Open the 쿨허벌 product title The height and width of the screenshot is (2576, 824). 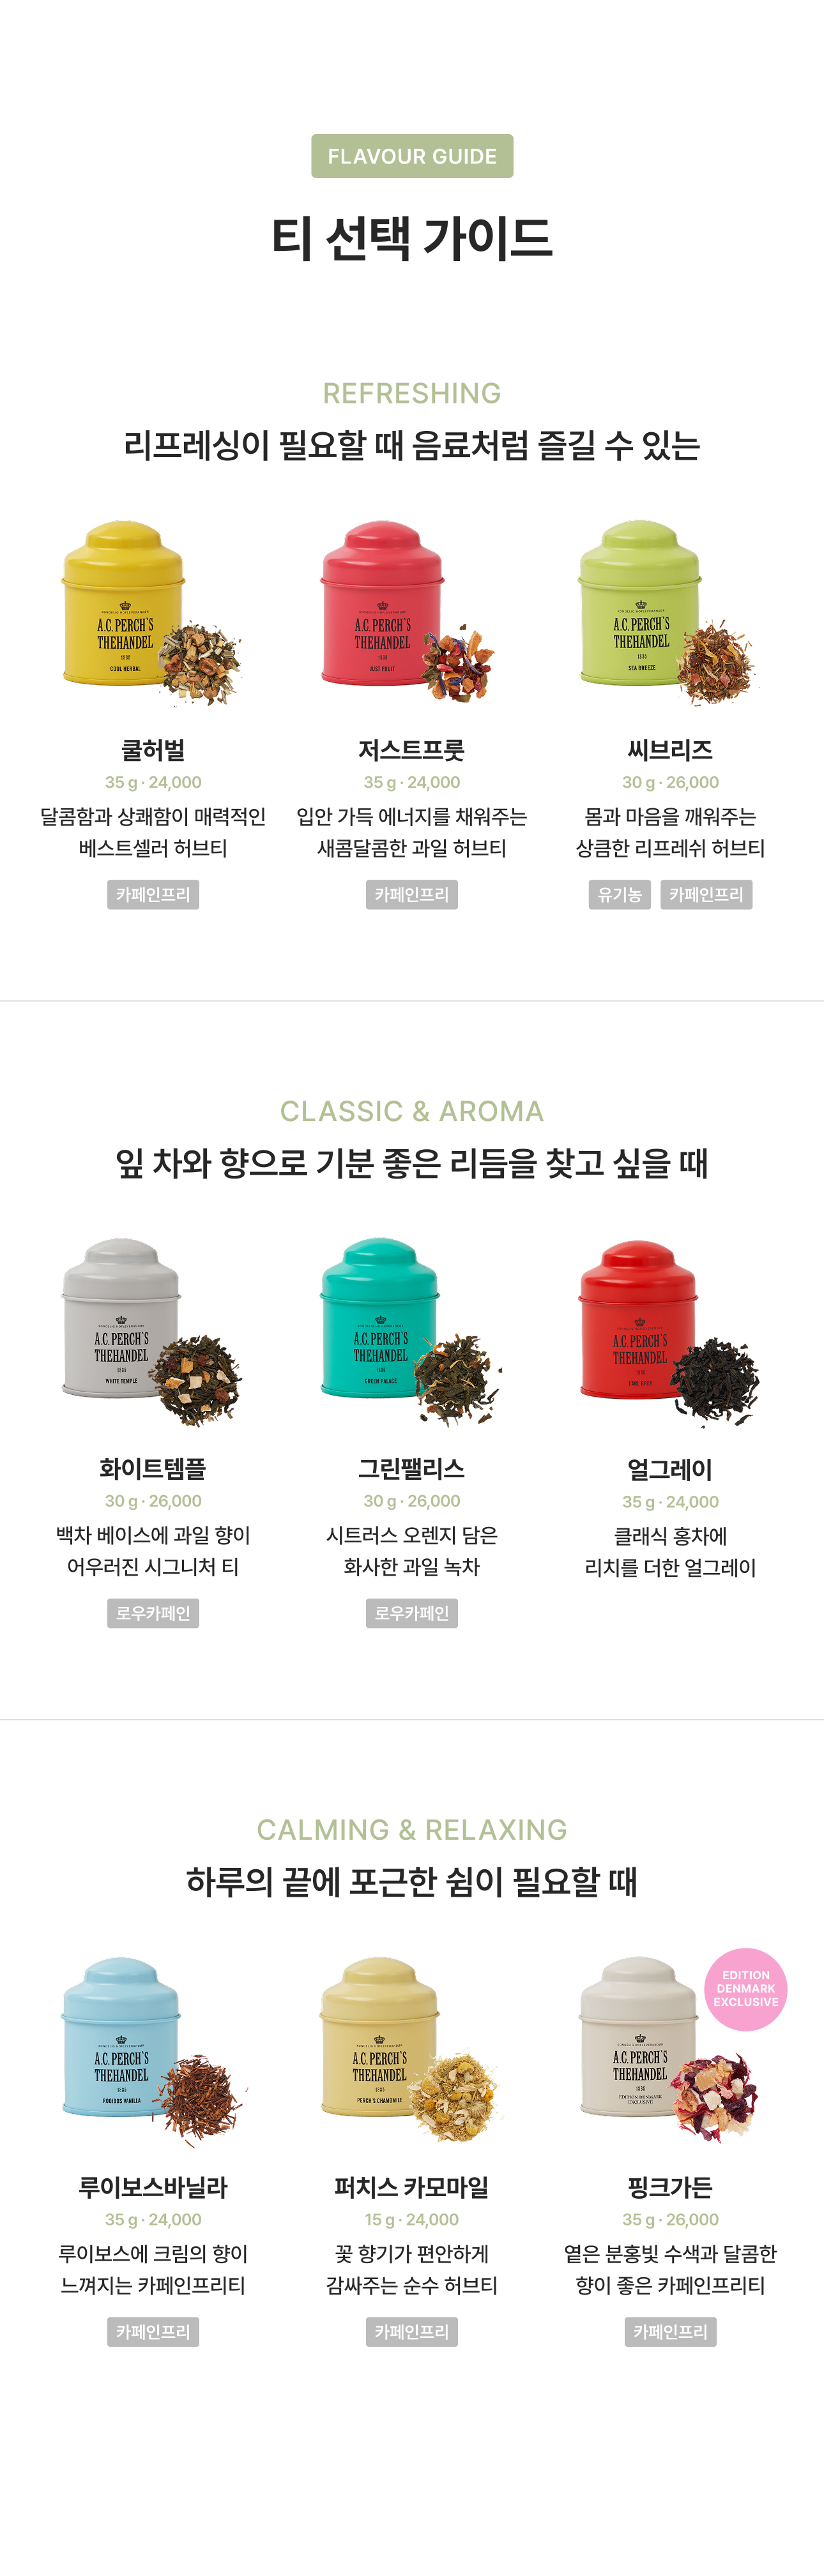[x=153, y=750]
